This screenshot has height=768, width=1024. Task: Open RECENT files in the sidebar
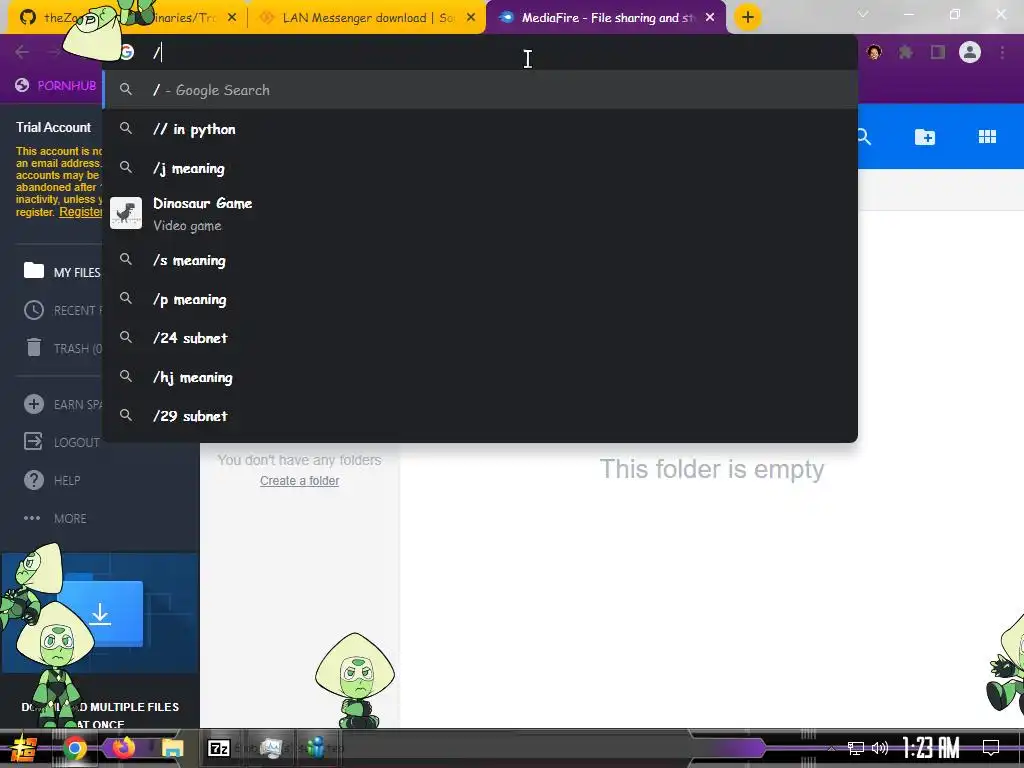(63, 310)
